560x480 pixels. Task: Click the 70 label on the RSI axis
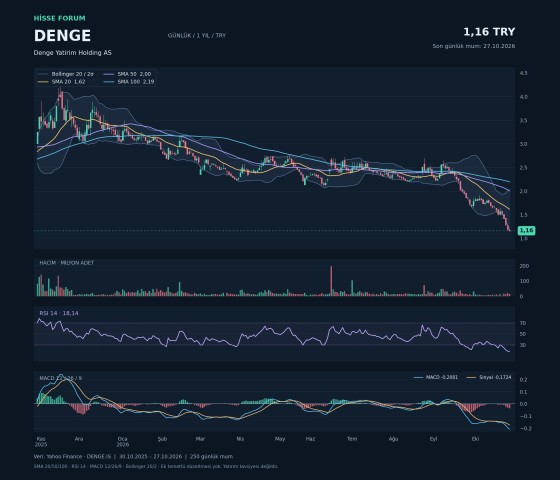click(523, 323)
